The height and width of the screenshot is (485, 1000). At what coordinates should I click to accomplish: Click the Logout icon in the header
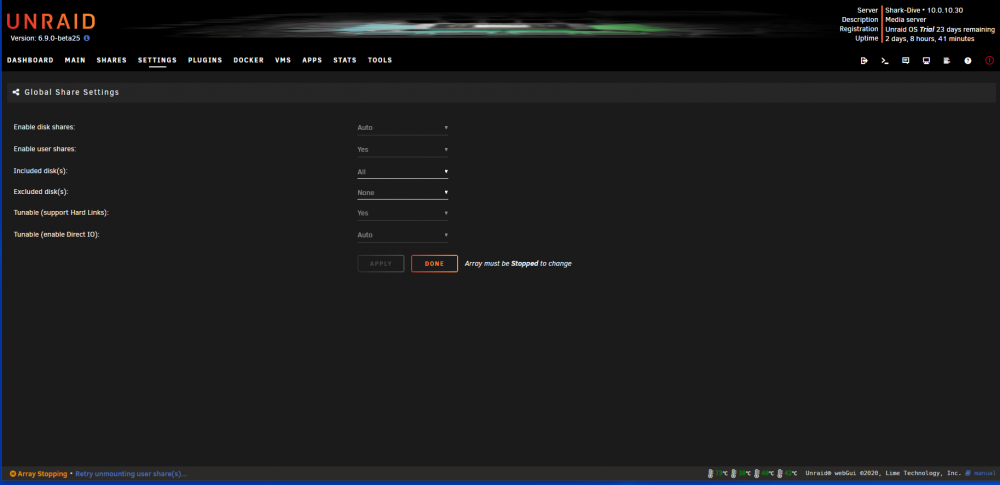coord(864,61)
